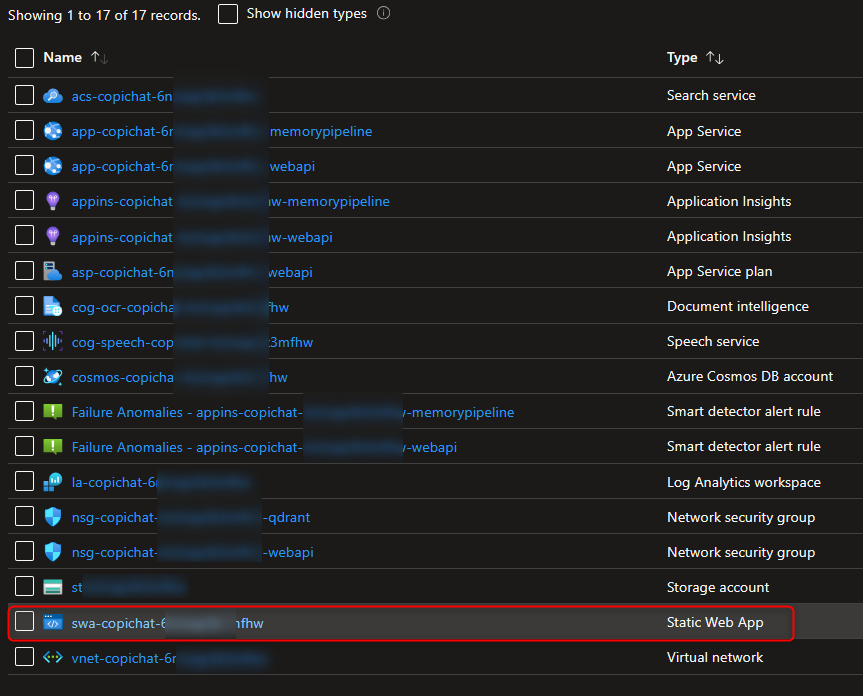
Task: Enable the Show hidden types checkbox
Action: coord(227,13)
